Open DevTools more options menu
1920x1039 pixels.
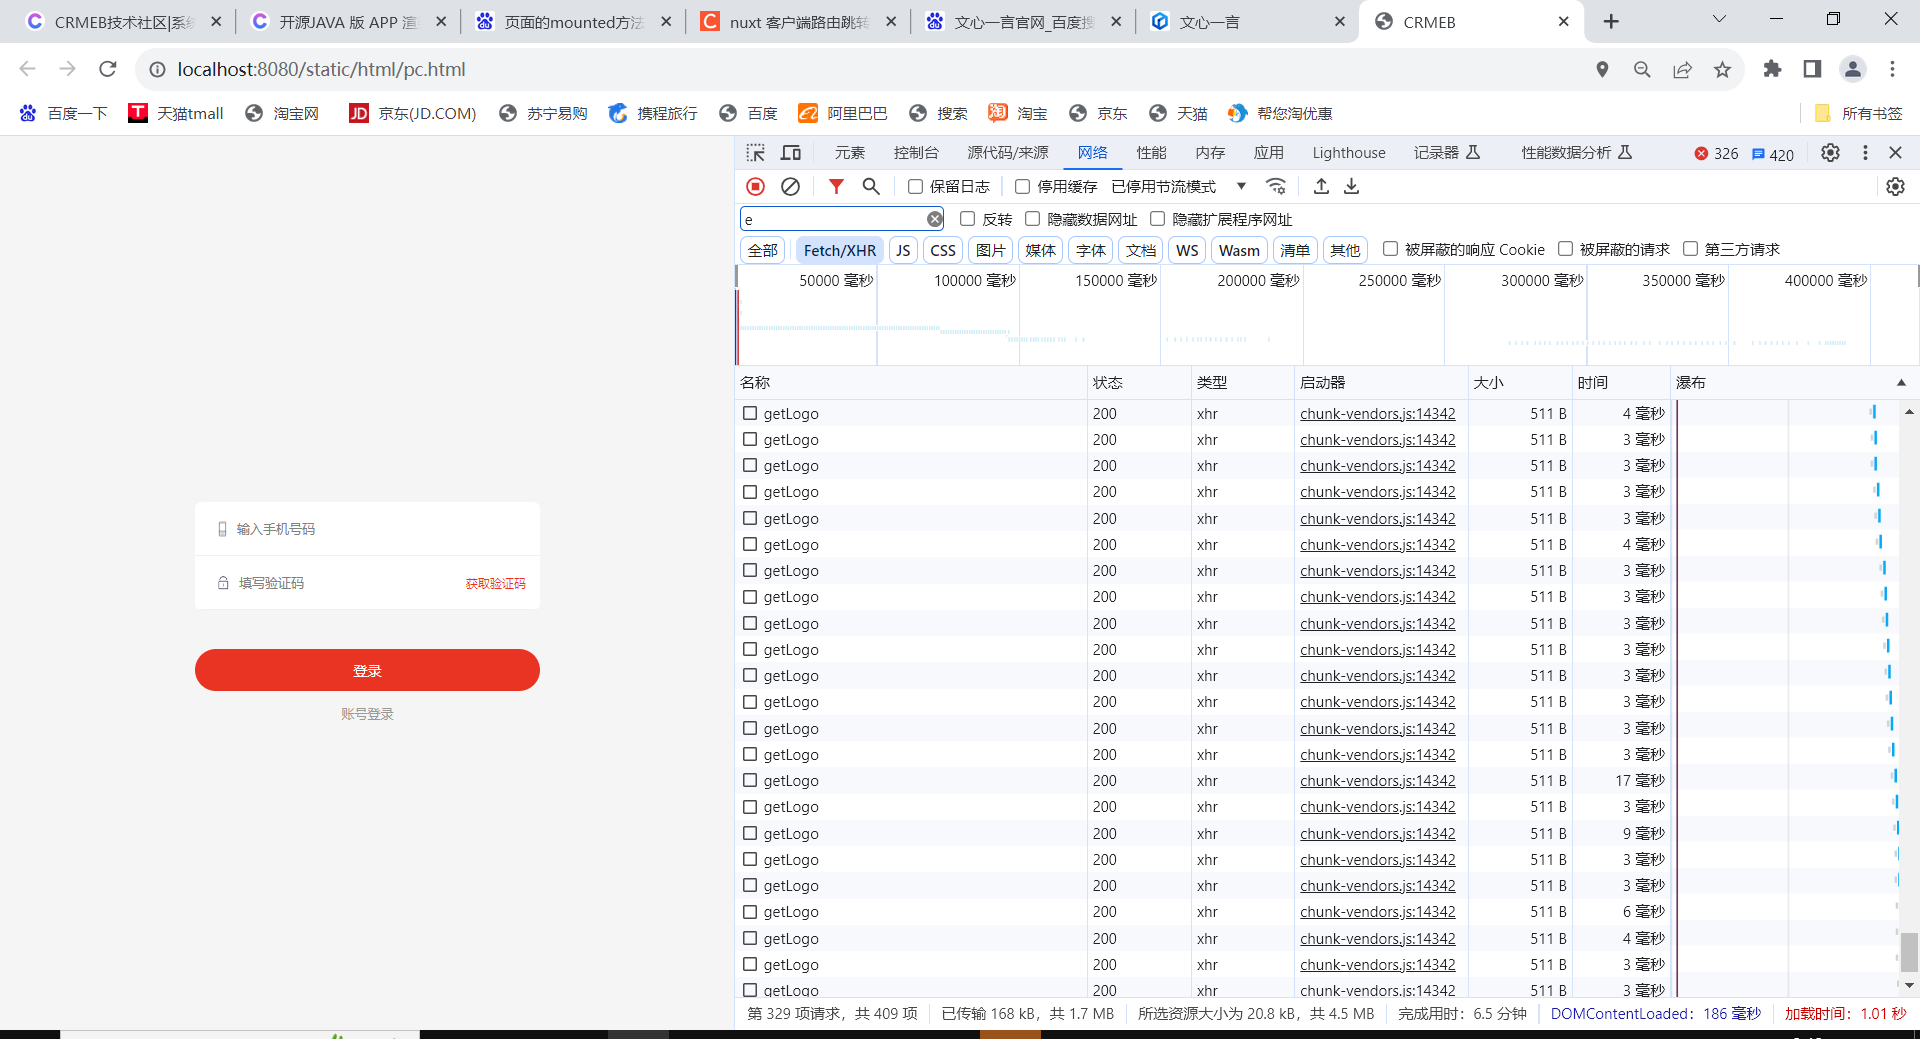(1865, 153)
